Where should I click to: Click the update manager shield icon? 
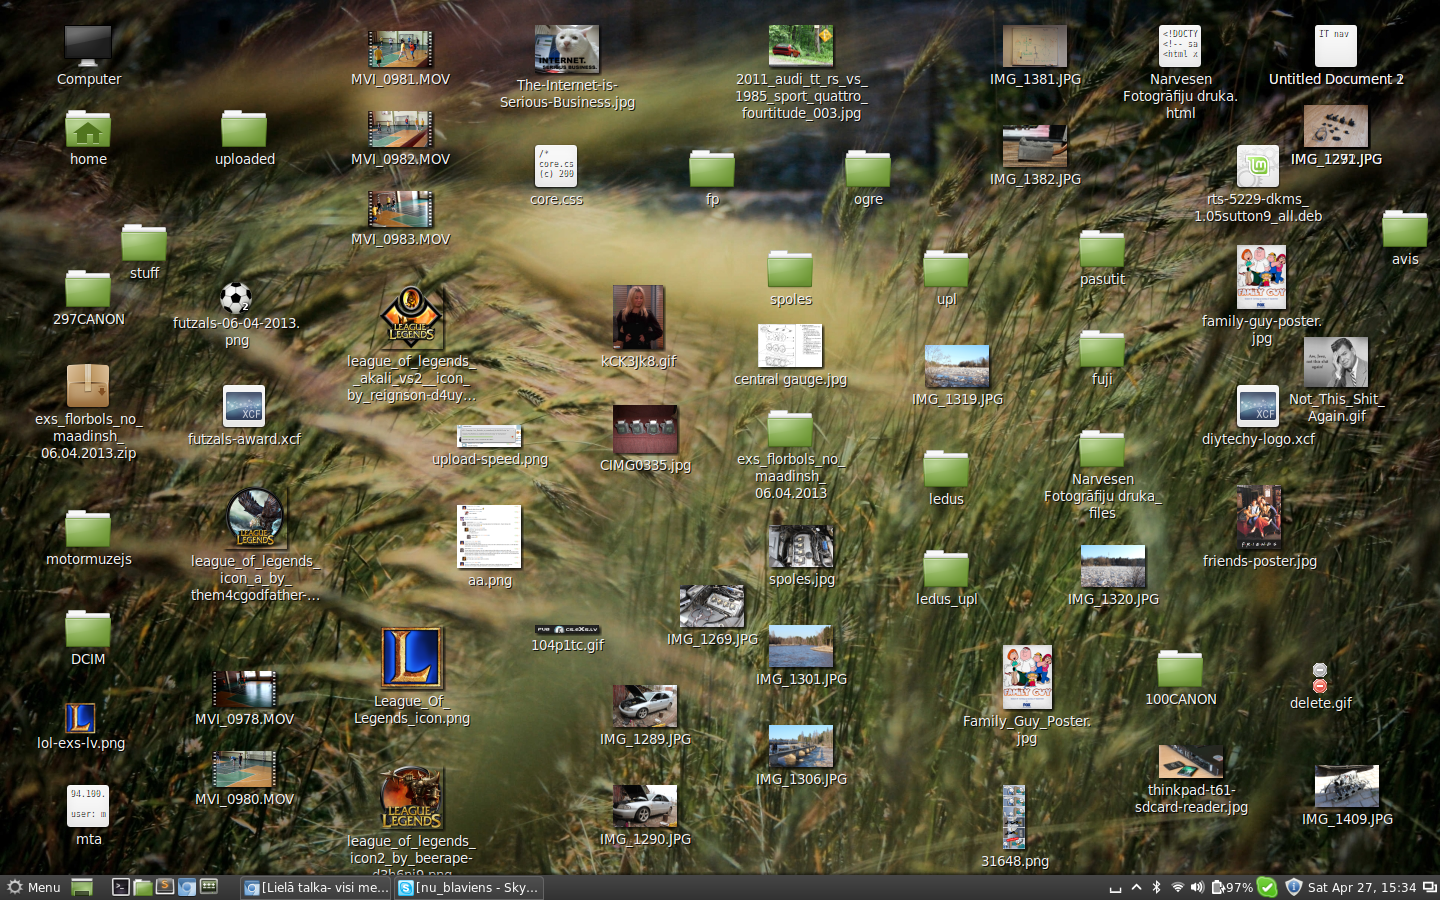pos(1293,887)
